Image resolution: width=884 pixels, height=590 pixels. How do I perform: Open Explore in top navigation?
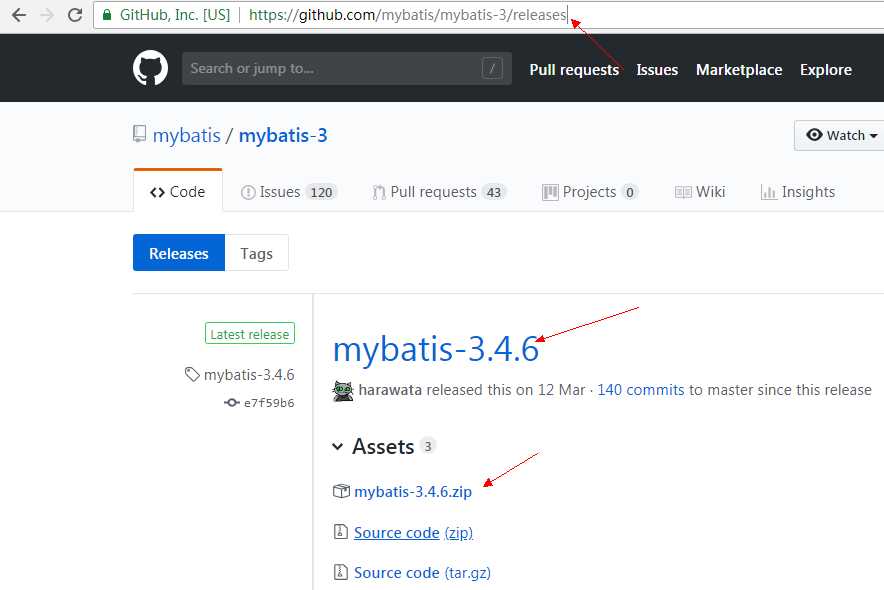(x=825, y=69)
